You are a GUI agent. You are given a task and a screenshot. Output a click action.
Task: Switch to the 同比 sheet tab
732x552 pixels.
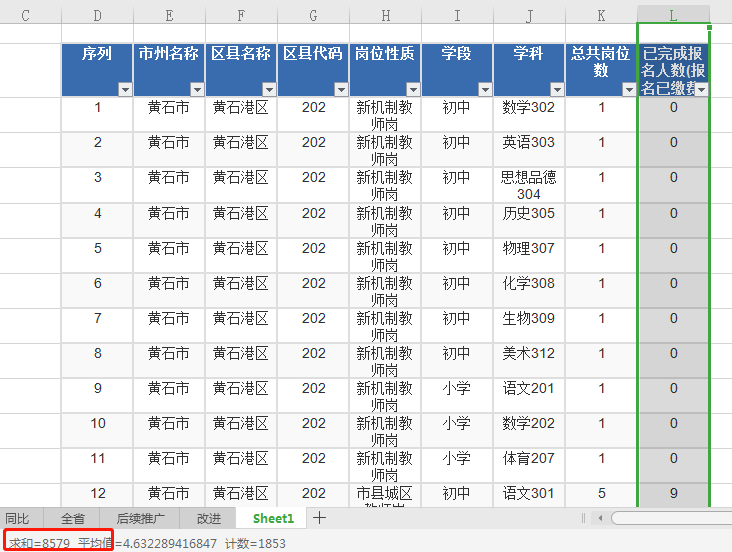click(x=17, y=518)
